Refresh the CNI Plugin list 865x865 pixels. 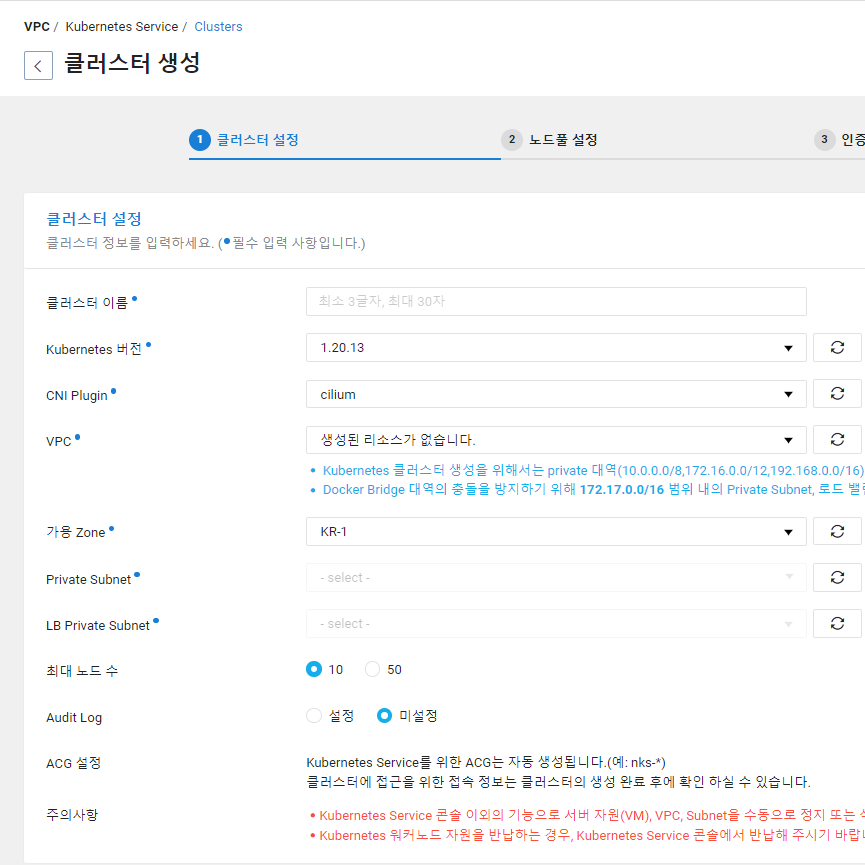(837, 393)
